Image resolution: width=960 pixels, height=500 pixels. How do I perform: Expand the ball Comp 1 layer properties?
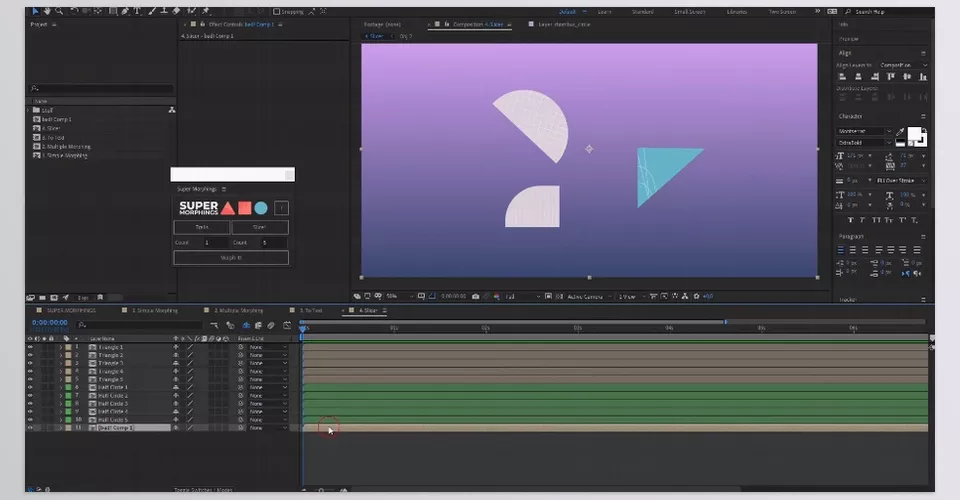pos(61,428)
